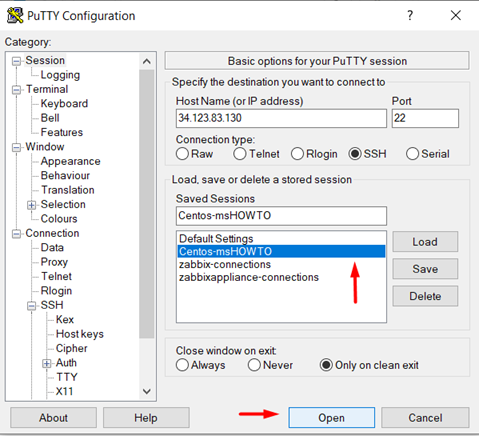
Task: Click the Load session button
Action: pos(425,242)
